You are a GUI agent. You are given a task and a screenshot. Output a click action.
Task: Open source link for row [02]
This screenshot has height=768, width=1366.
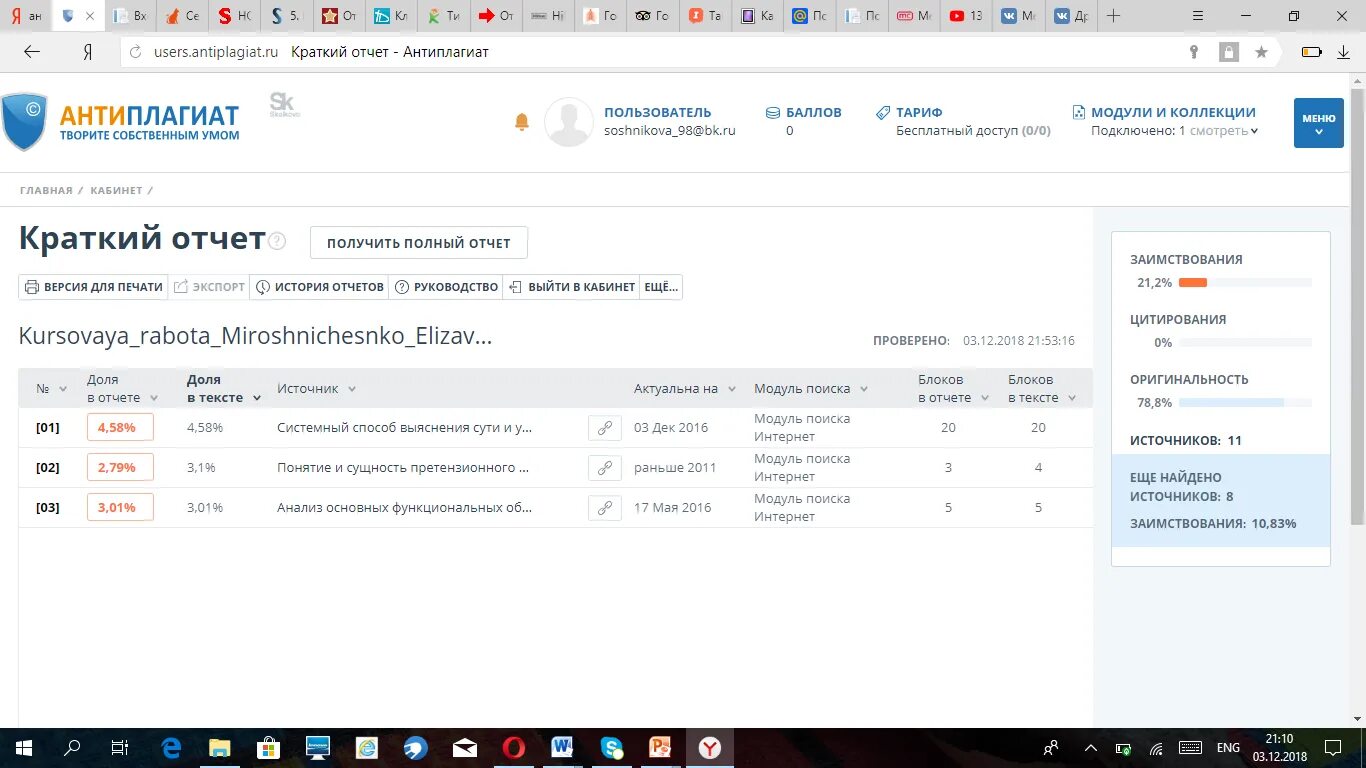pos(604,468)
